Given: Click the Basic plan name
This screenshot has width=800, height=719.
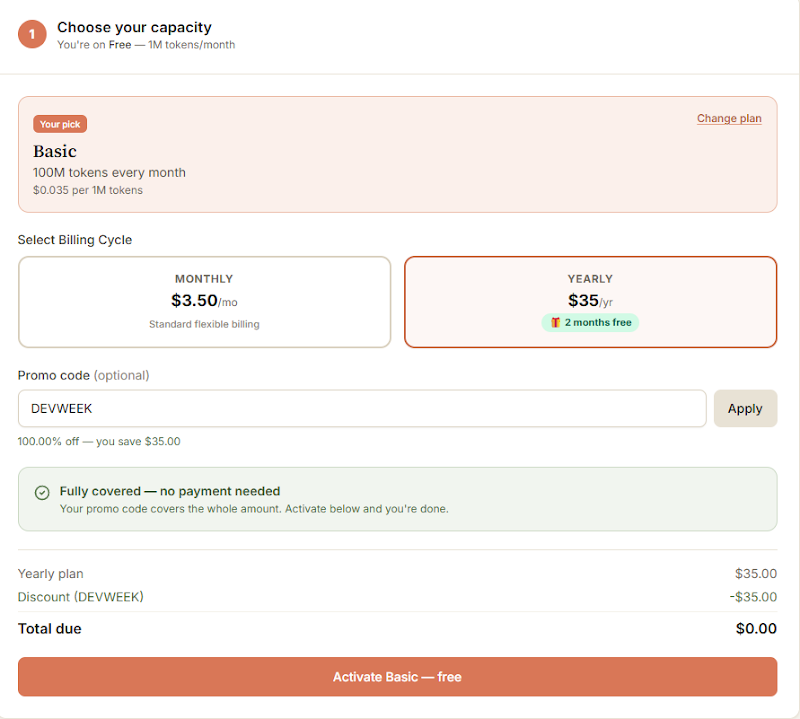Looking at the screenshot, I should 55,152.
